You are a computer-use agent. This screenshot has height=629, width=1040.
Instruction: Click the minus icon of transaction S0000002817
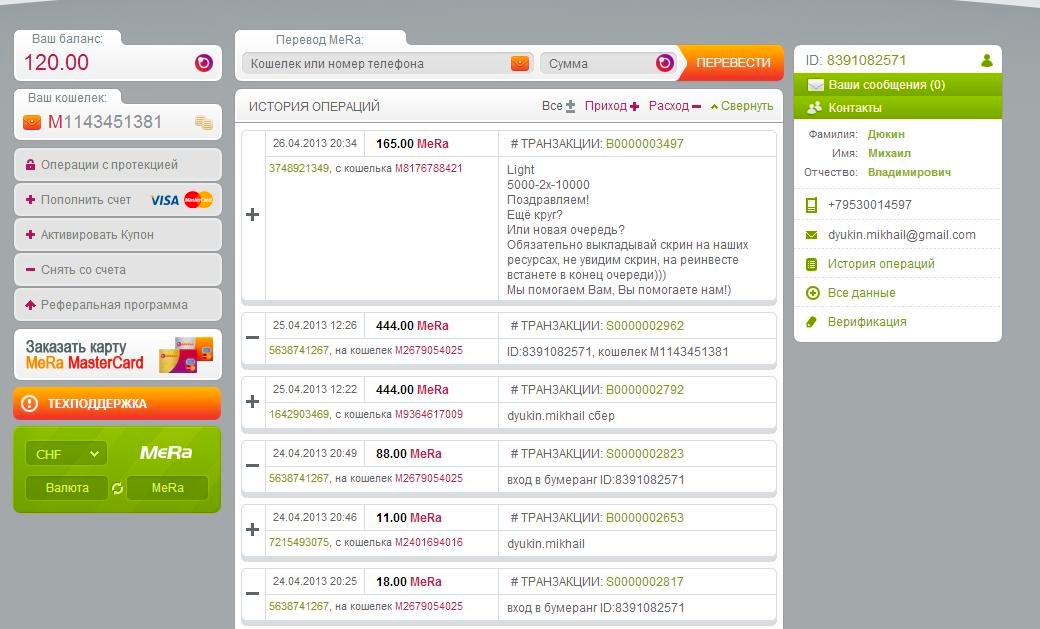pos(253,594)
